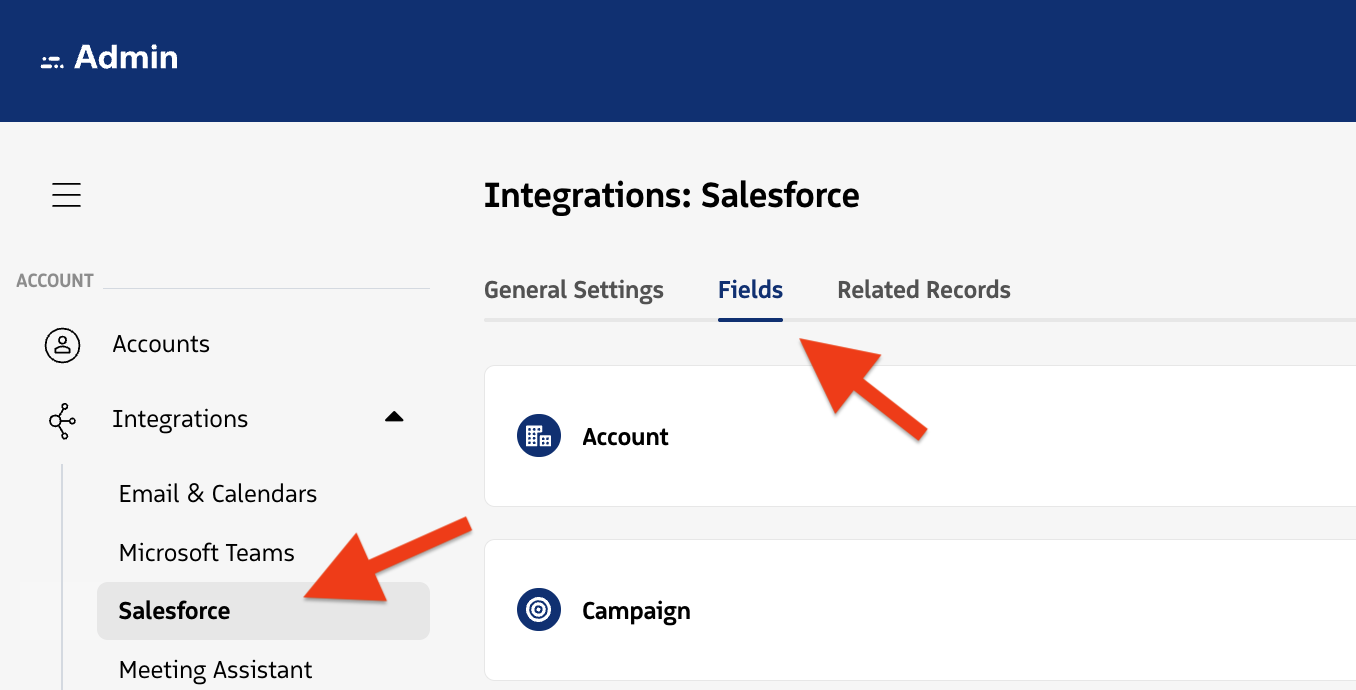Collapse the Integrations section arrow
Image resolution: width=1356 pixels, height=690 pixels.
[394, 418]
